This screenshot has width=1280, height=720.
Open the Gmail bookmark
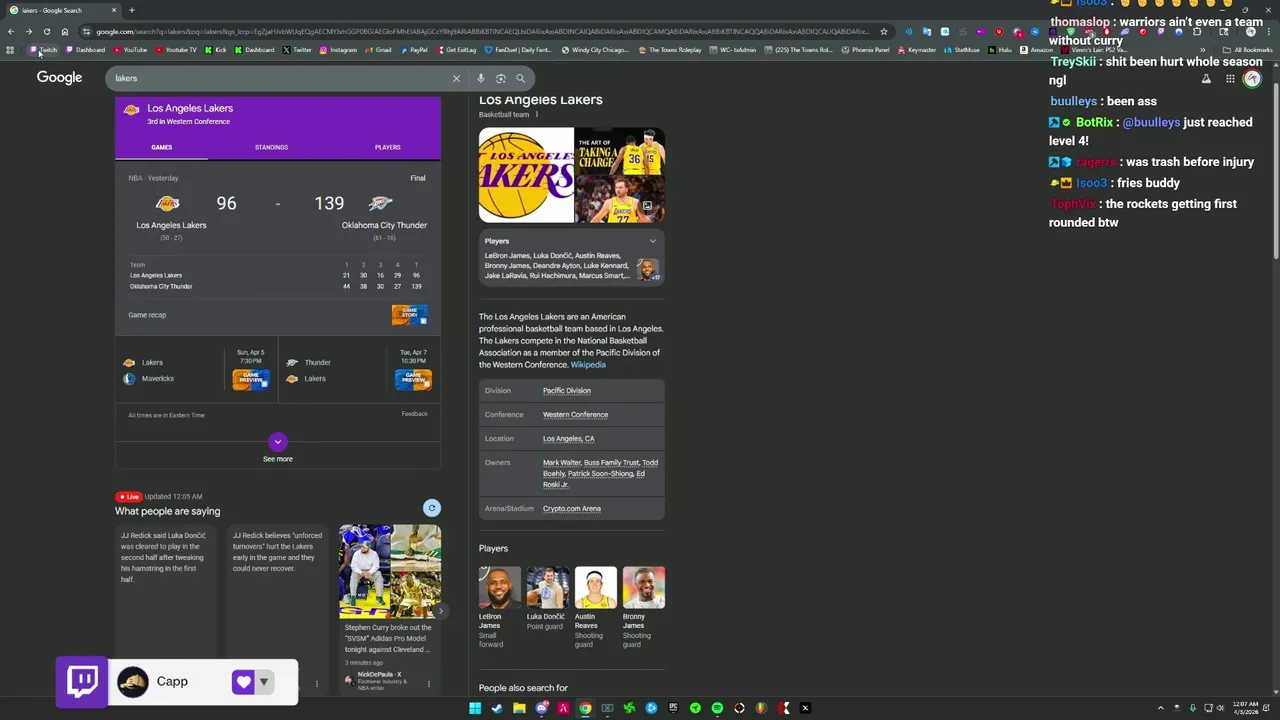click(379, 50)
